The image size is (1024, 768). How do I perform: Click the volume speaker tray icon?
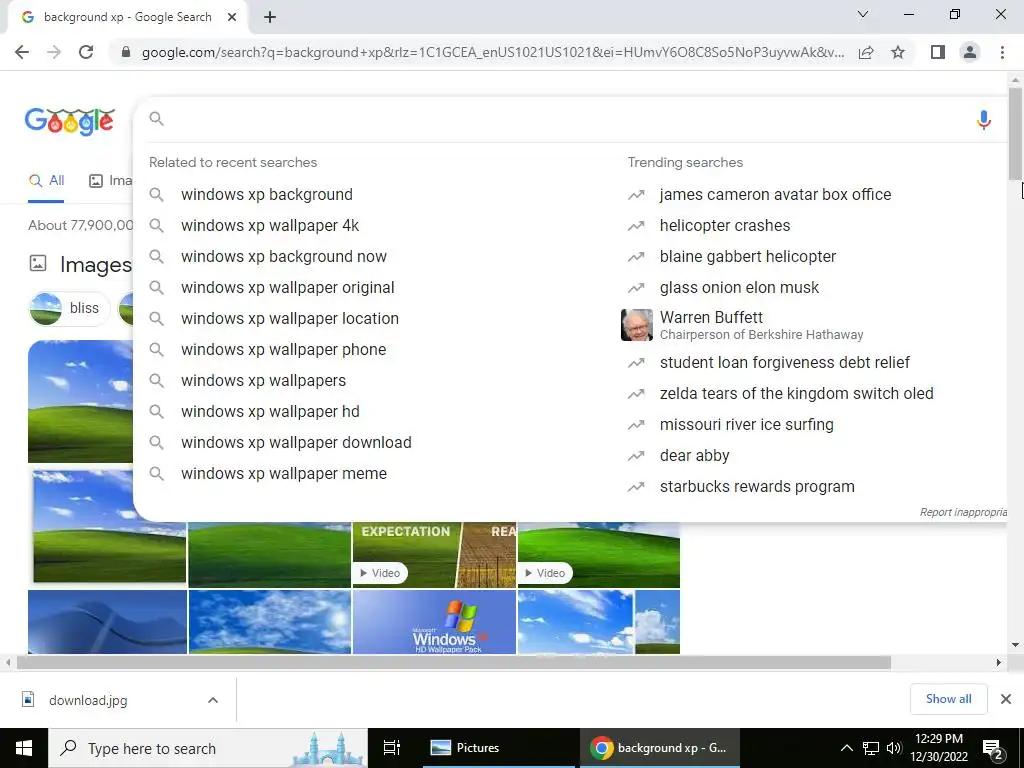894,748
